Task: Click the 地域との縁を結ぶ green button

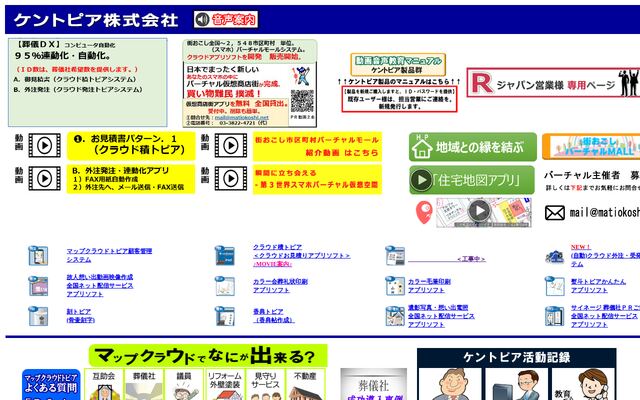Action: point(473,147)
